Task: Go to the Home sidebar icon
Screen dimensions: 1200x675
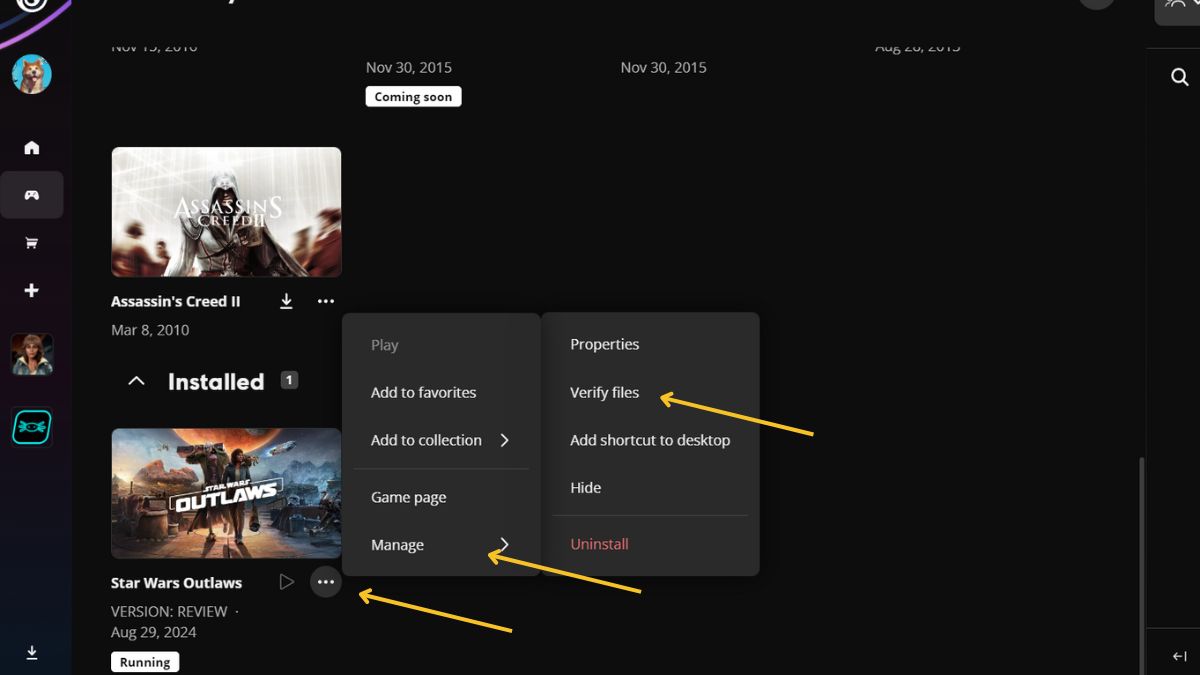Action: click(32, 147)
